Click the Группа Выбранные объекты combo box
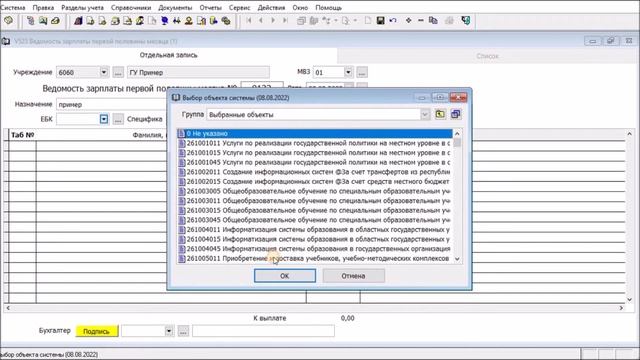 (x=318, y=115)
